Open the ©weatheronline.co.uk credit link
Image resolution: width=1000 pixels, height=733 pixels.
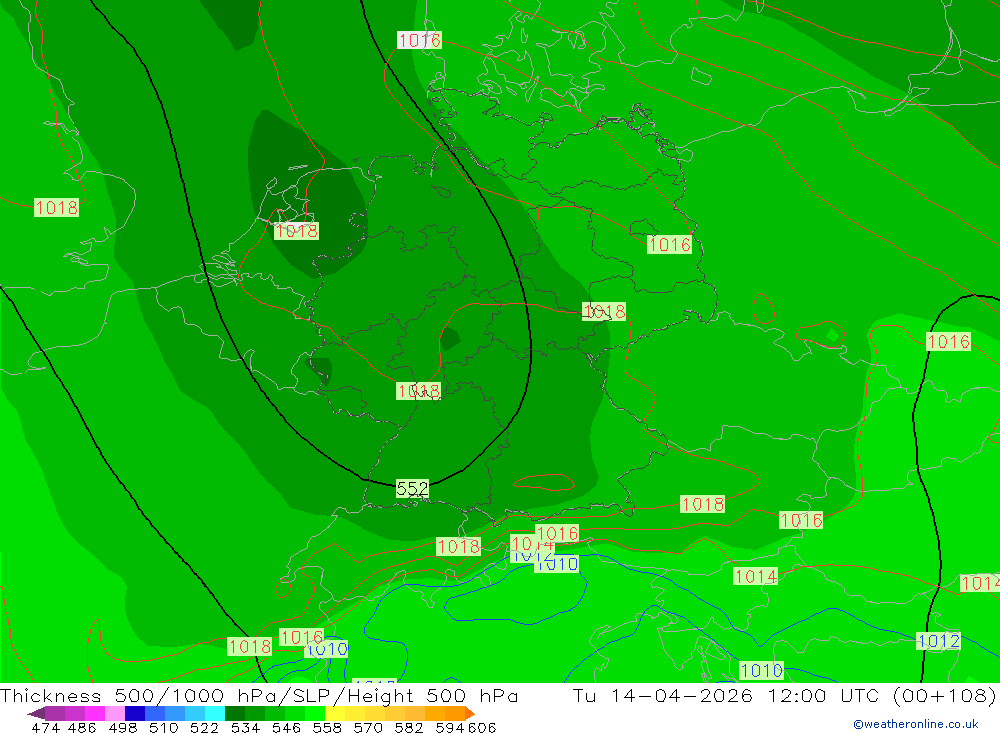(x=916, y=724)
